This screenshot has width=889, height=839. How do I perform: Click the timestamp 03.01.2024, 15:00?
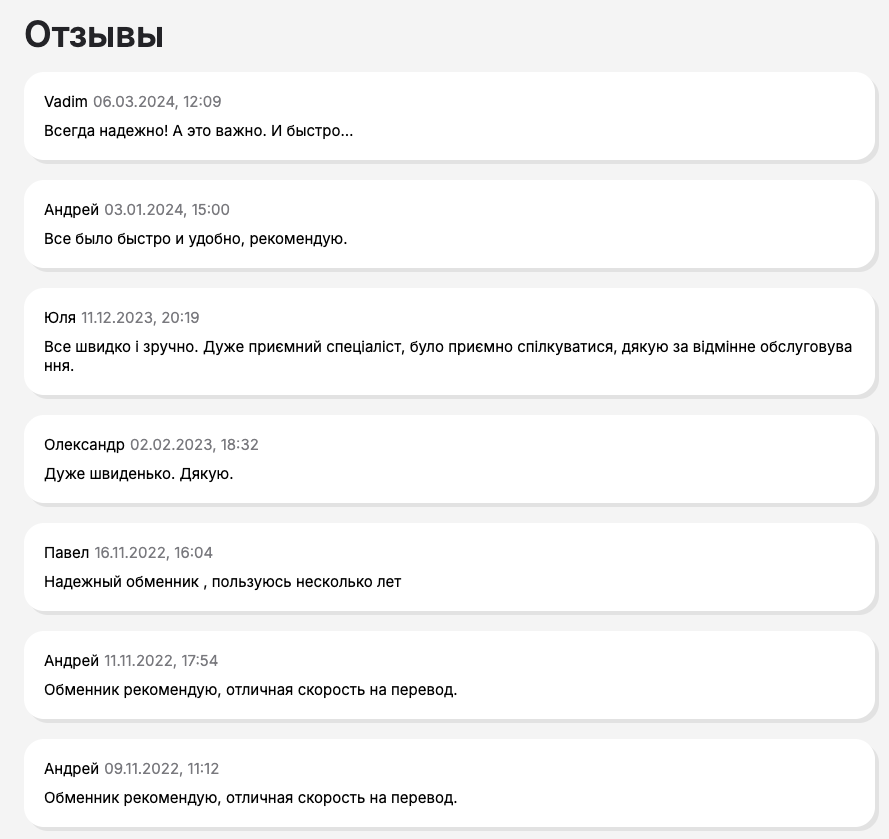(x=167, y=210)
